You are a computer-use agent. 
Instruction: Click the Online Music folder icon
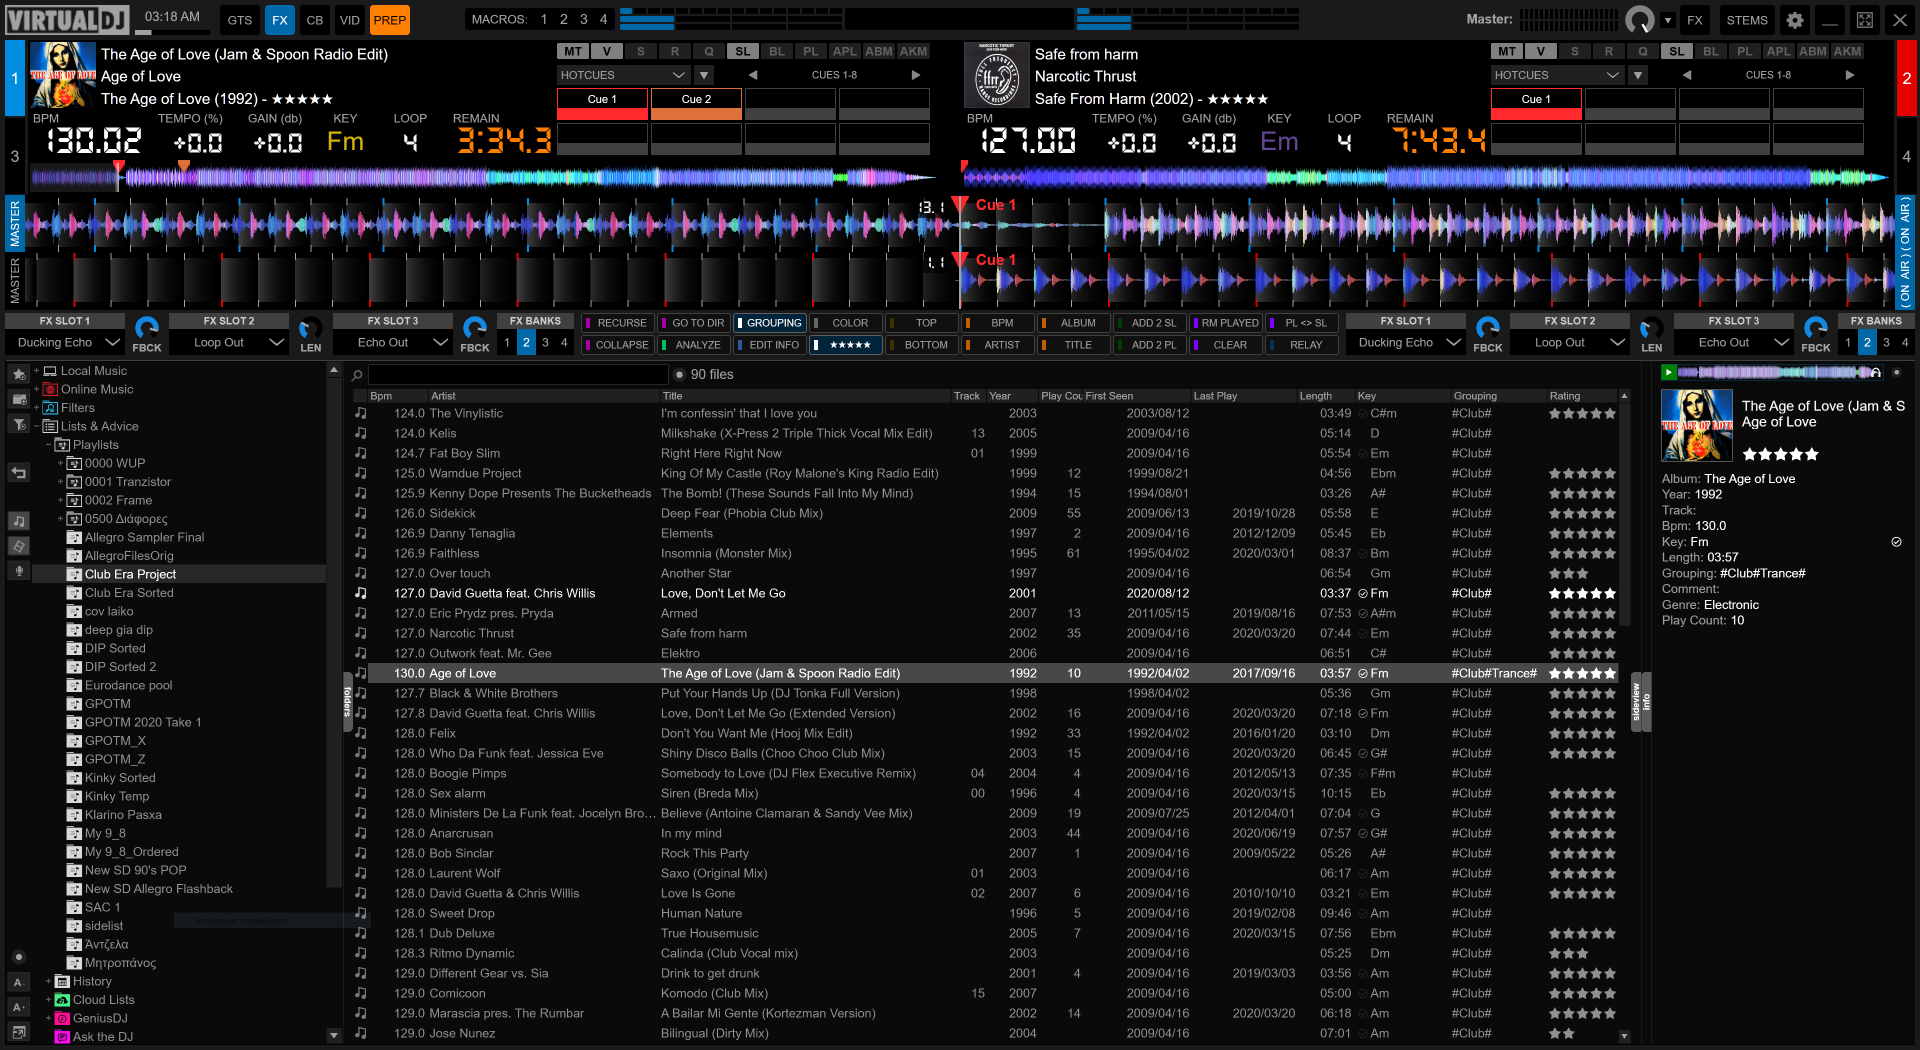[50, 389]
